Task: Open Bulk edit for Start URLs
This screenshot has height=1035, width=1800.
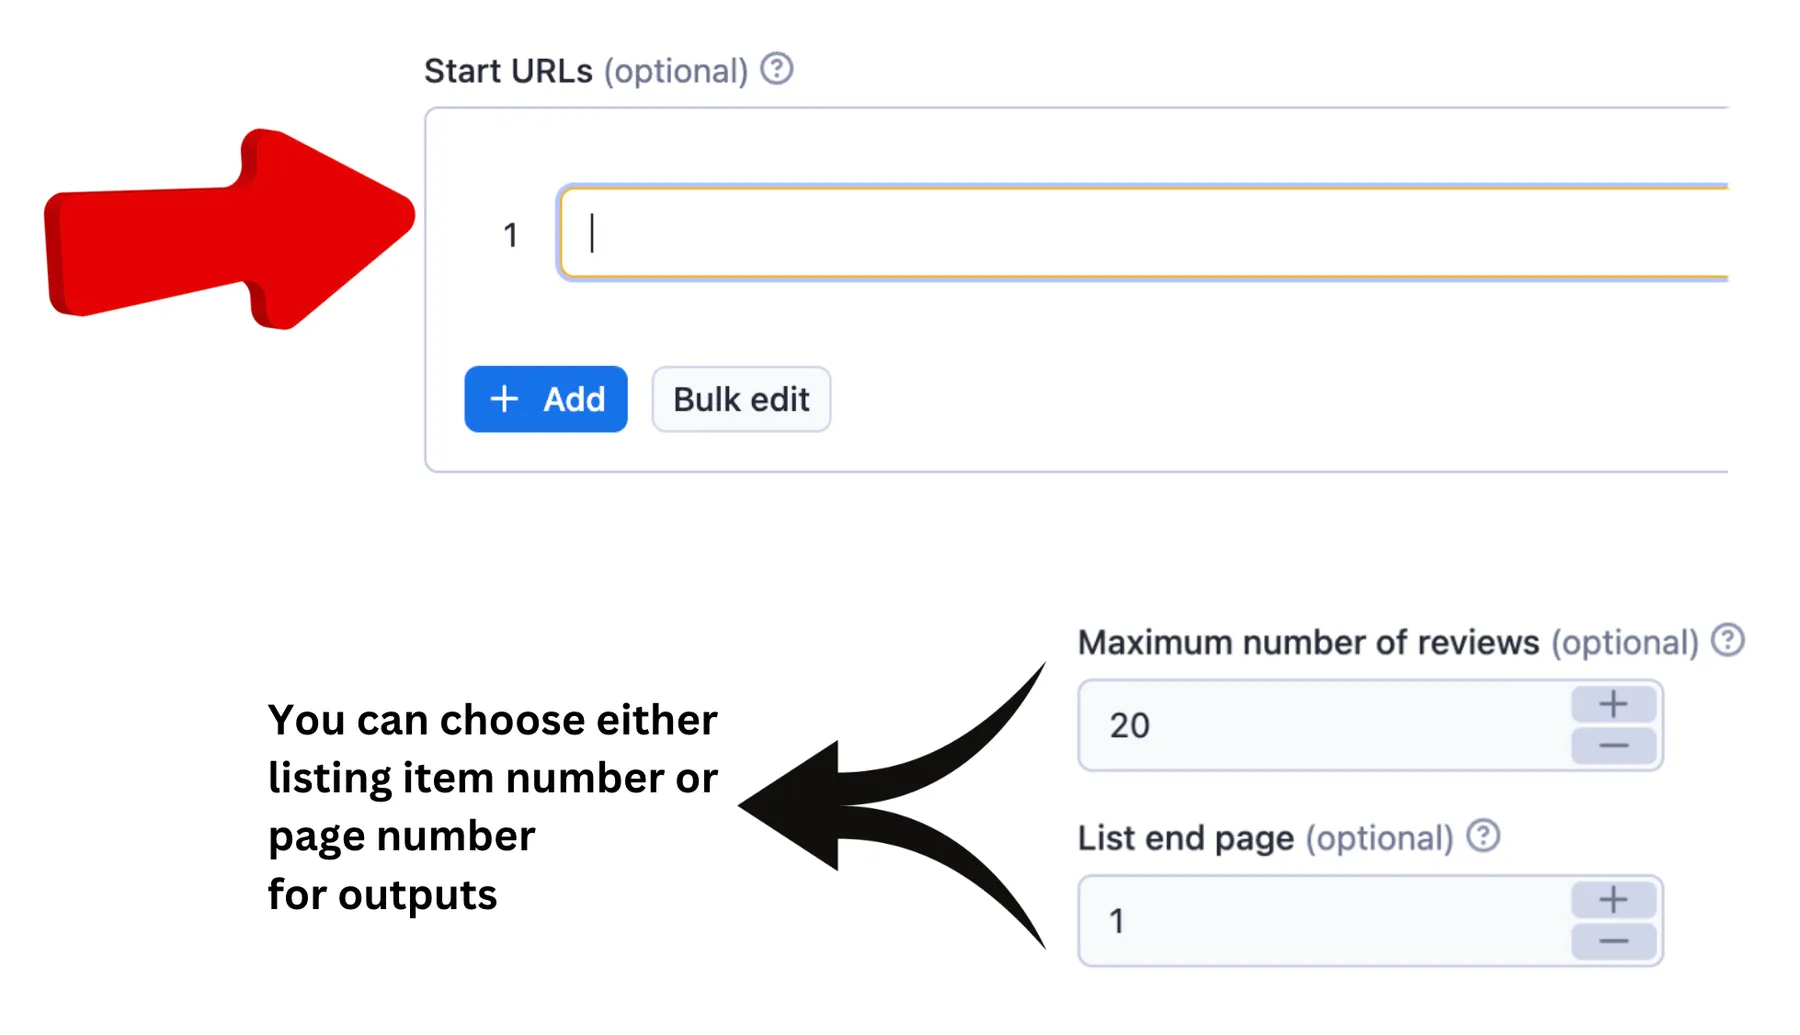Action: (741, 399)
